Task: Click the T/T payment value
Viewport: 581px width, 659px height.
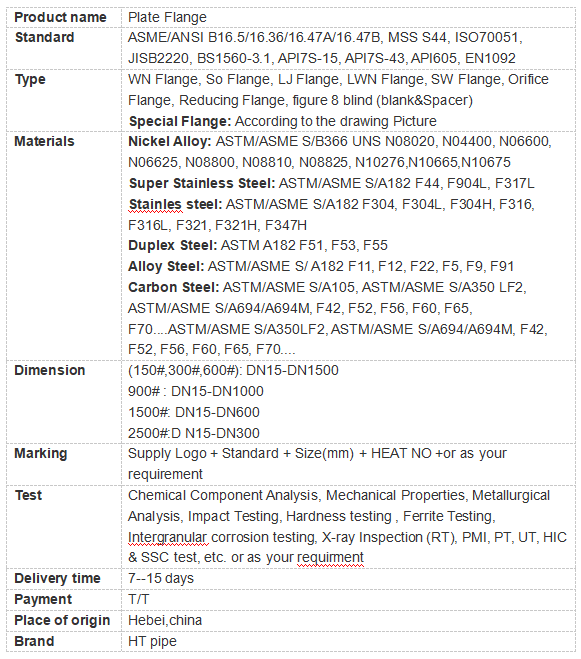Action: tap(138, 599)
